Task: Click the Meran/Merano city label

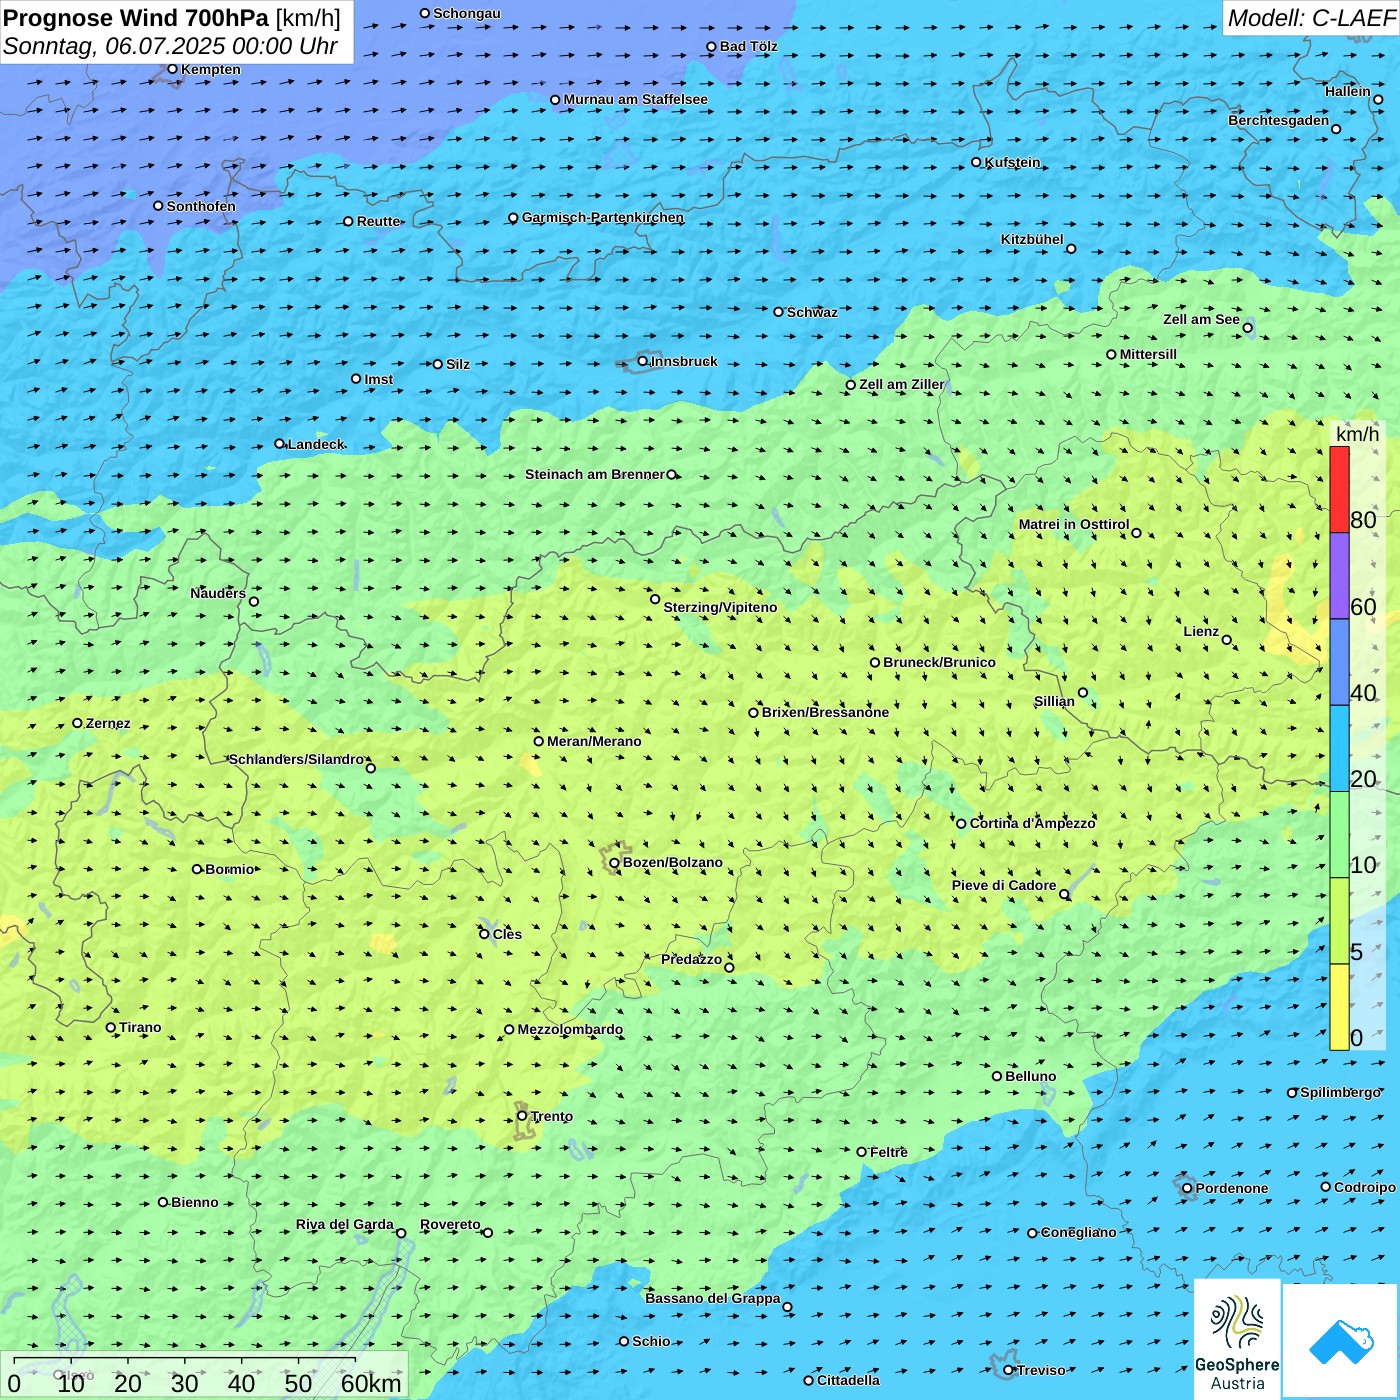Action: tap(594, 741)
